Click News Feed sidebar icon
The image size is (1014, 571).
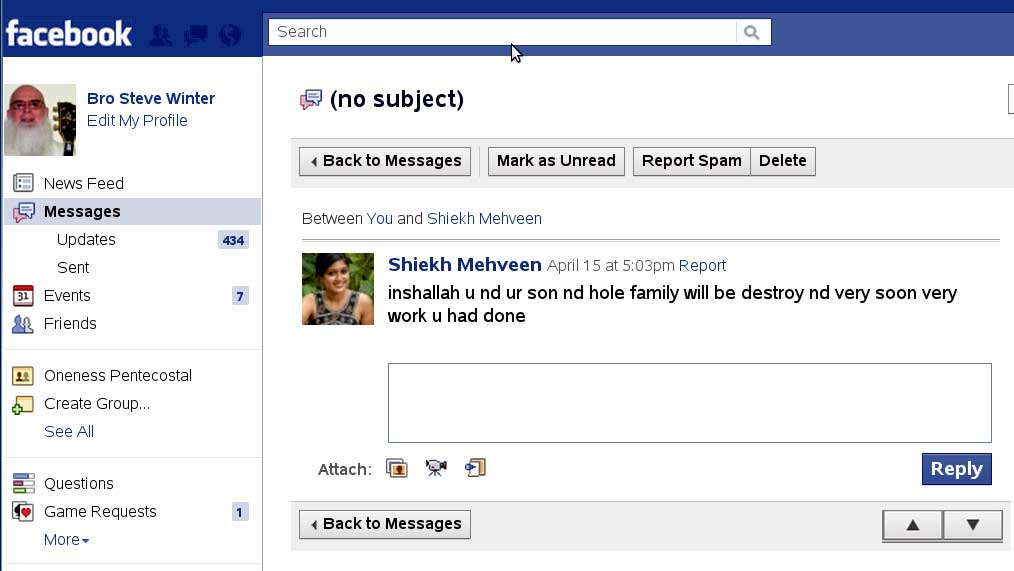[x=23, y=183]
